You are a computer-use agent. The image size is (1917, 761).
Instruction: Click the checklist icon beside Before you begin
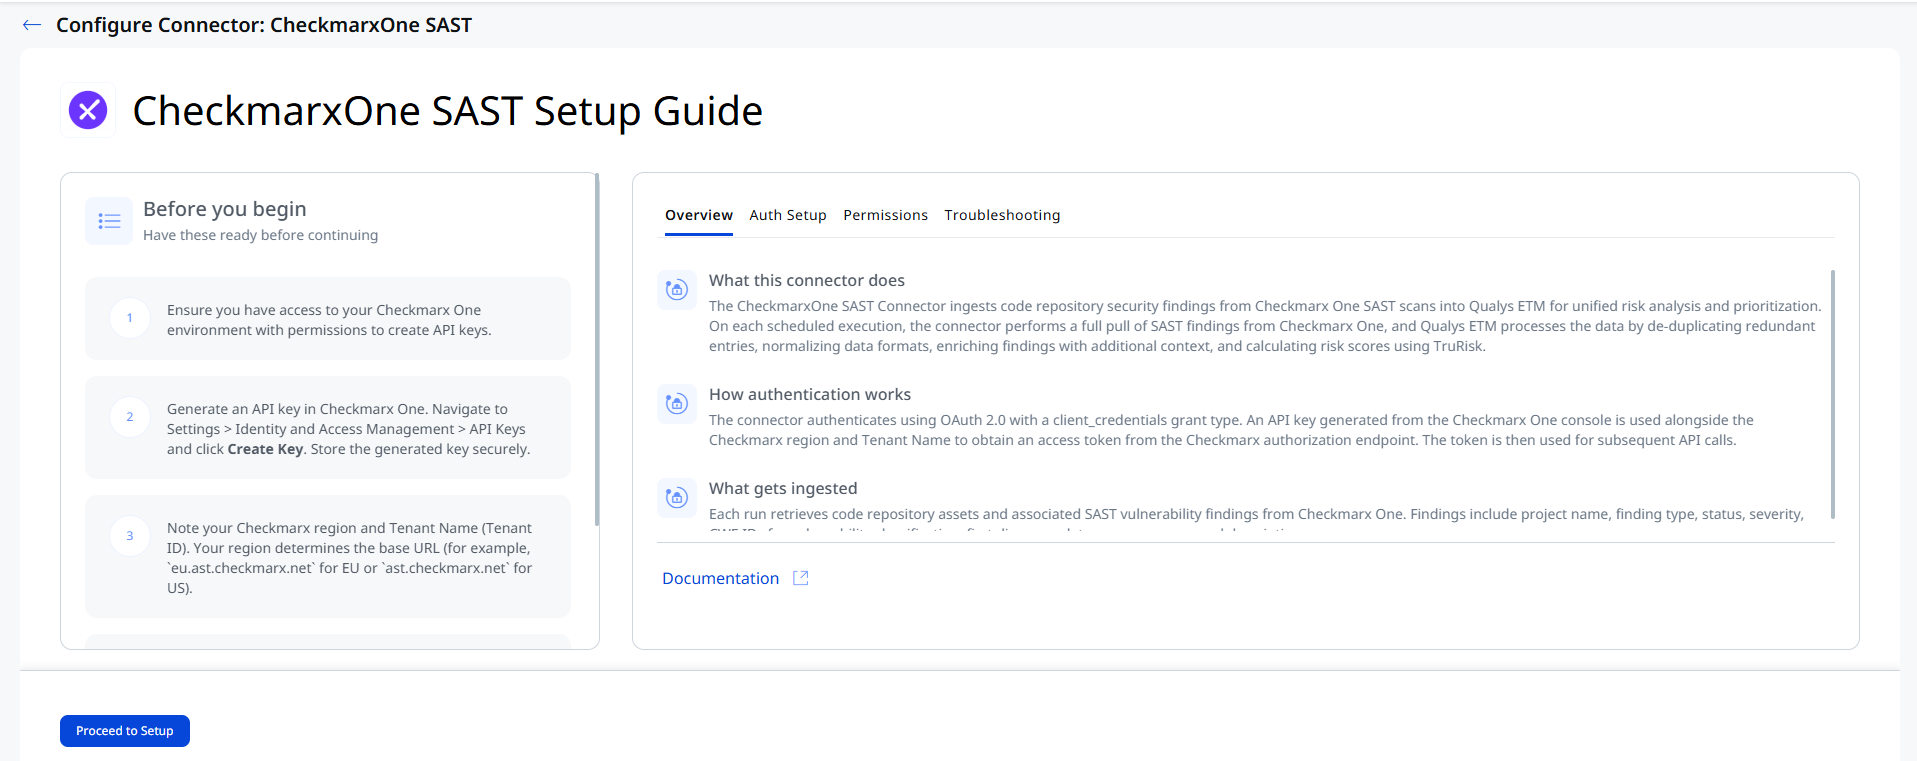pos(109,221)
